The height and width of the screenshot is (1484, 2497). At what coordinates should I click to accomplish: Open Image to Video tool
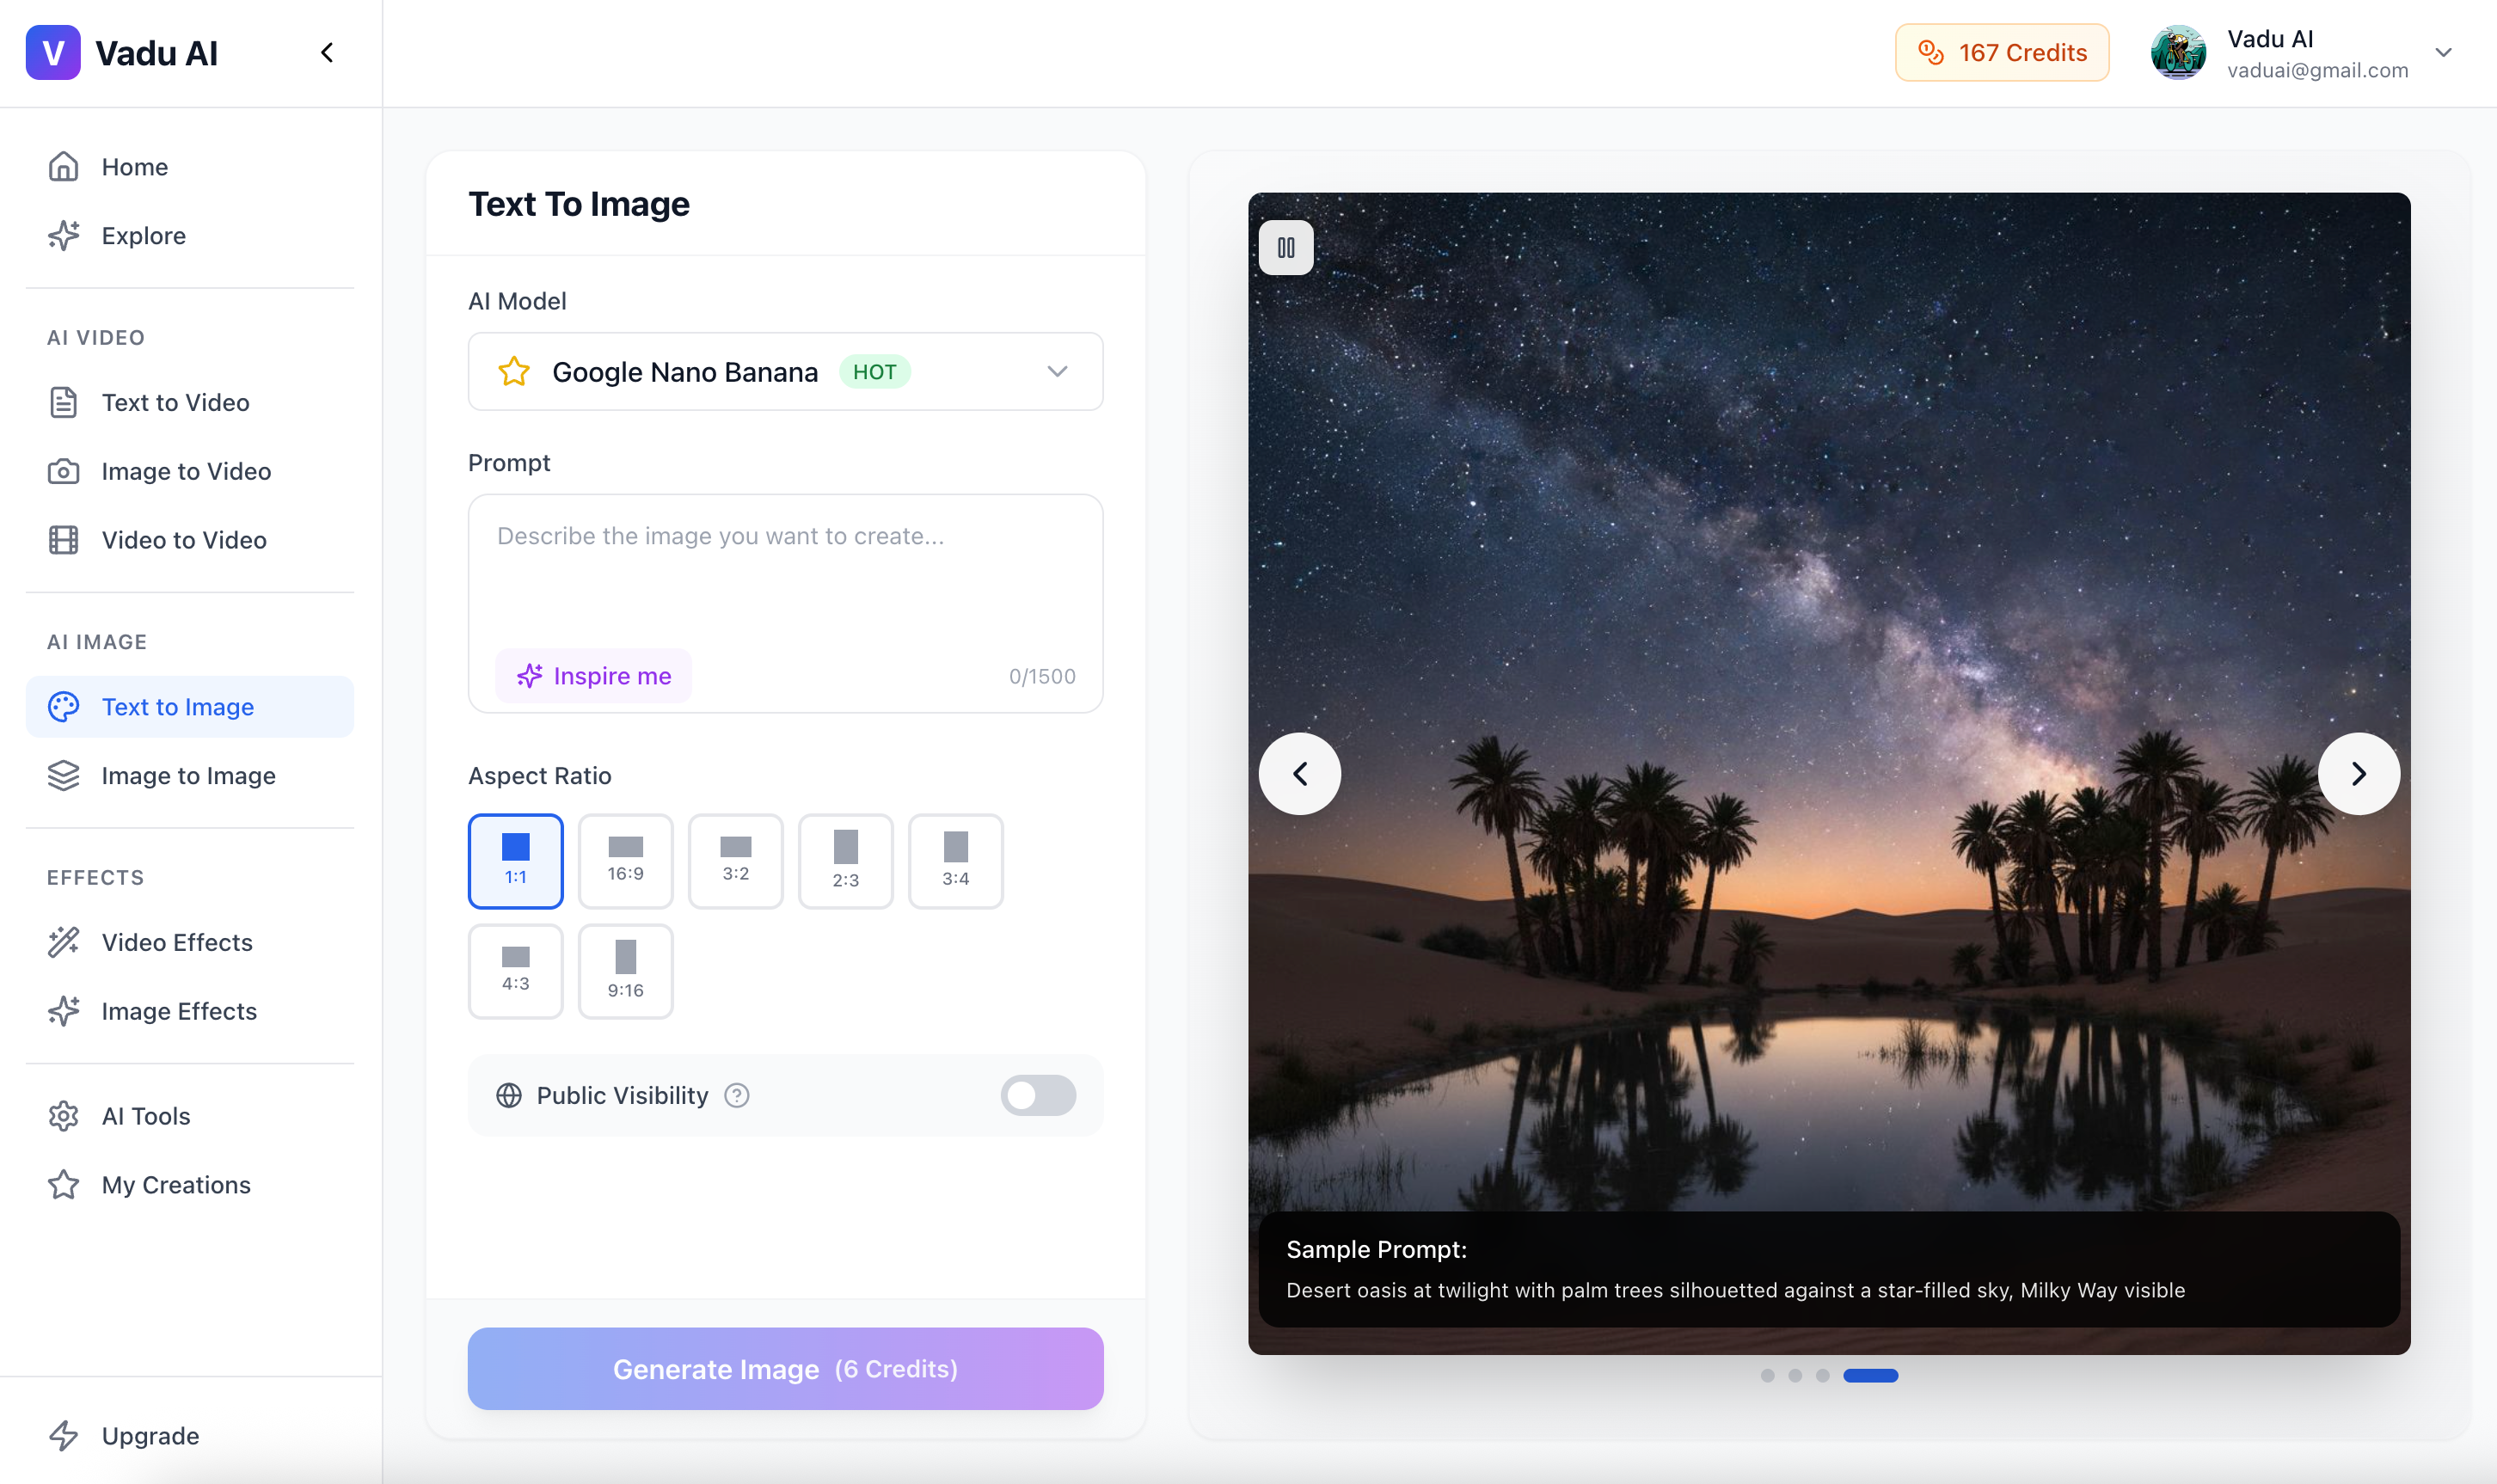tap(185, 471)
